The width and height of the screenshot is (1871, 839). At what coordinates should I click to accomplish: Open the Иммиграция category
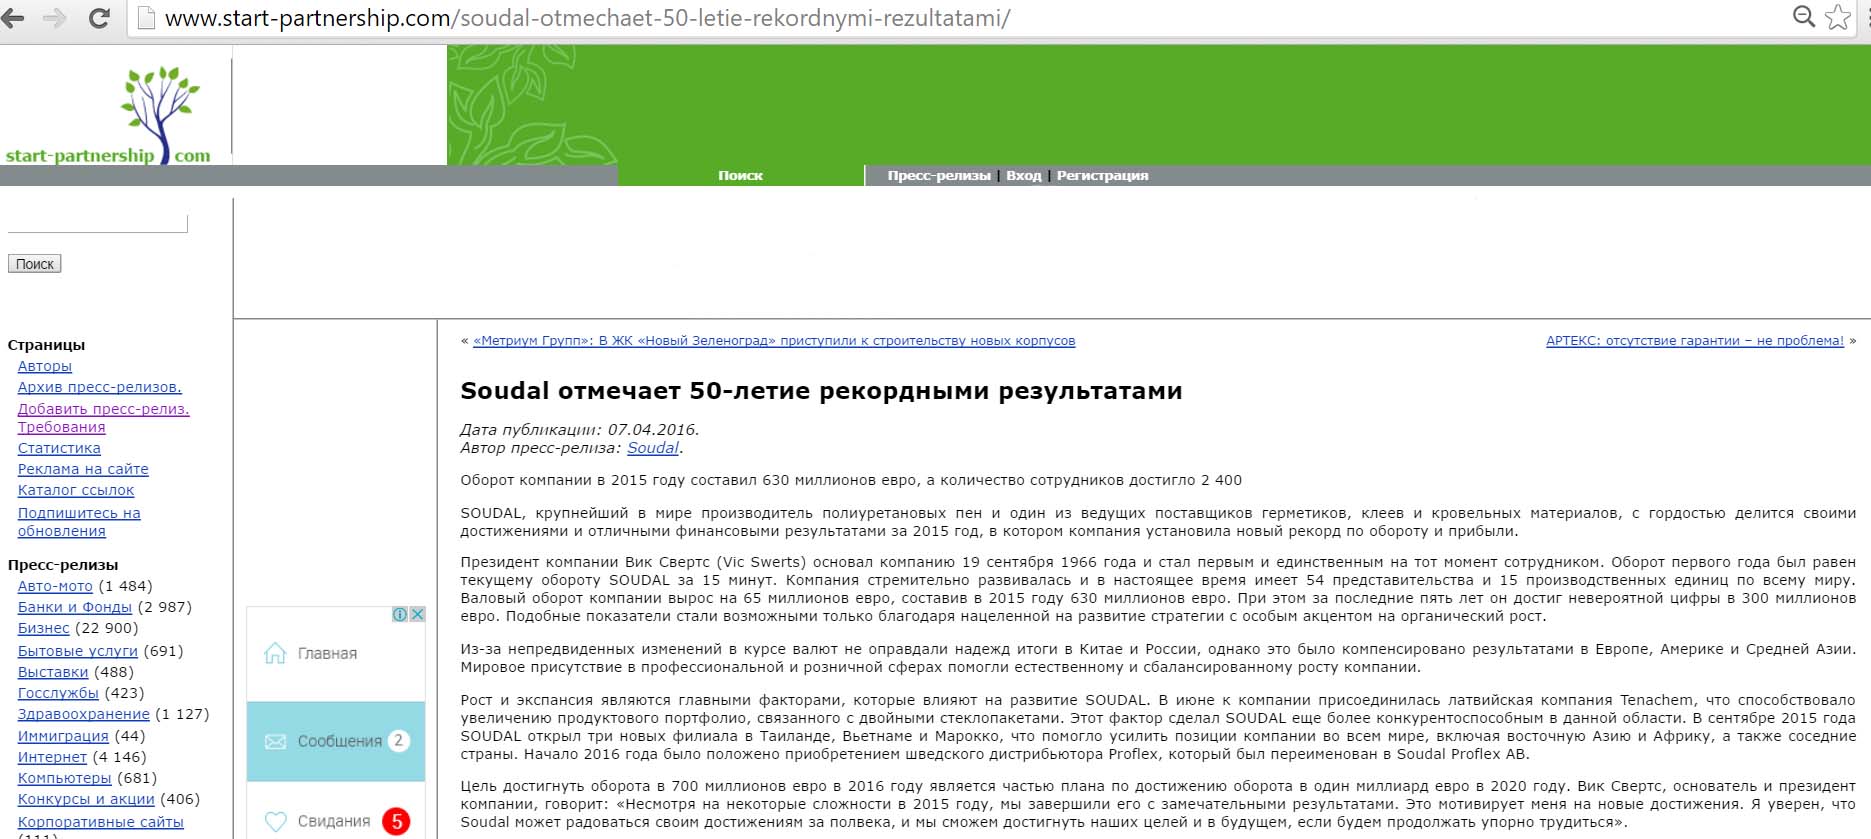click(63, 736)
